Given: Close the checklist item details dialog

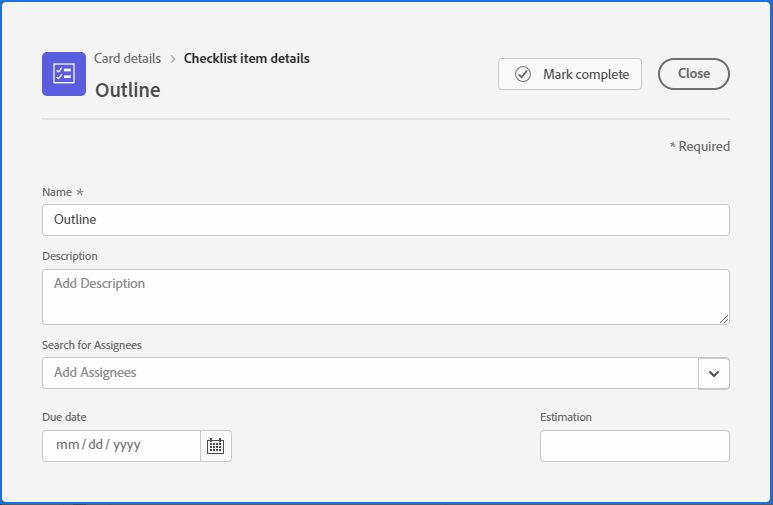Looking at the screenshot, I should tap(693, 74).
